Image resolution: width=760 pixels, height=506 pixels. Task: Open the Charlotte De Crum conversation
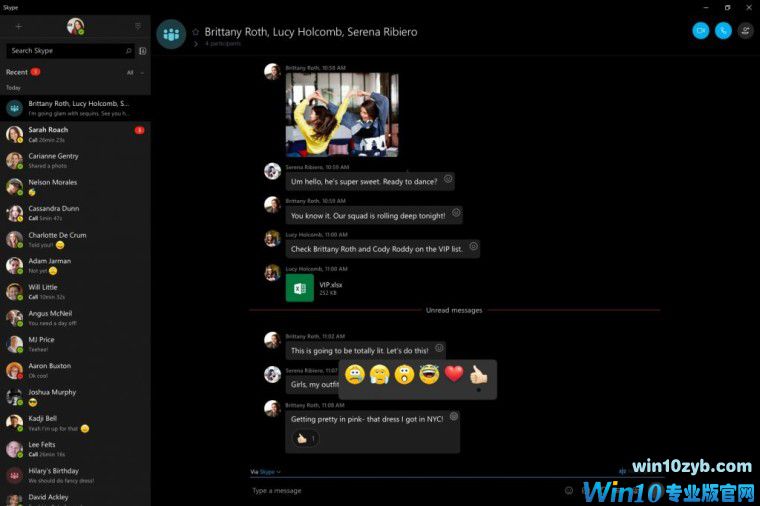(75, 239)
